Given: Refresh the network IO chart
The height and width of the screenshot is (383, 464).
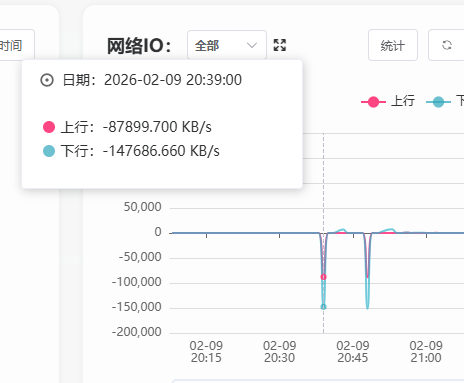Looking at the screenshot, I should [x=447, y=45].
